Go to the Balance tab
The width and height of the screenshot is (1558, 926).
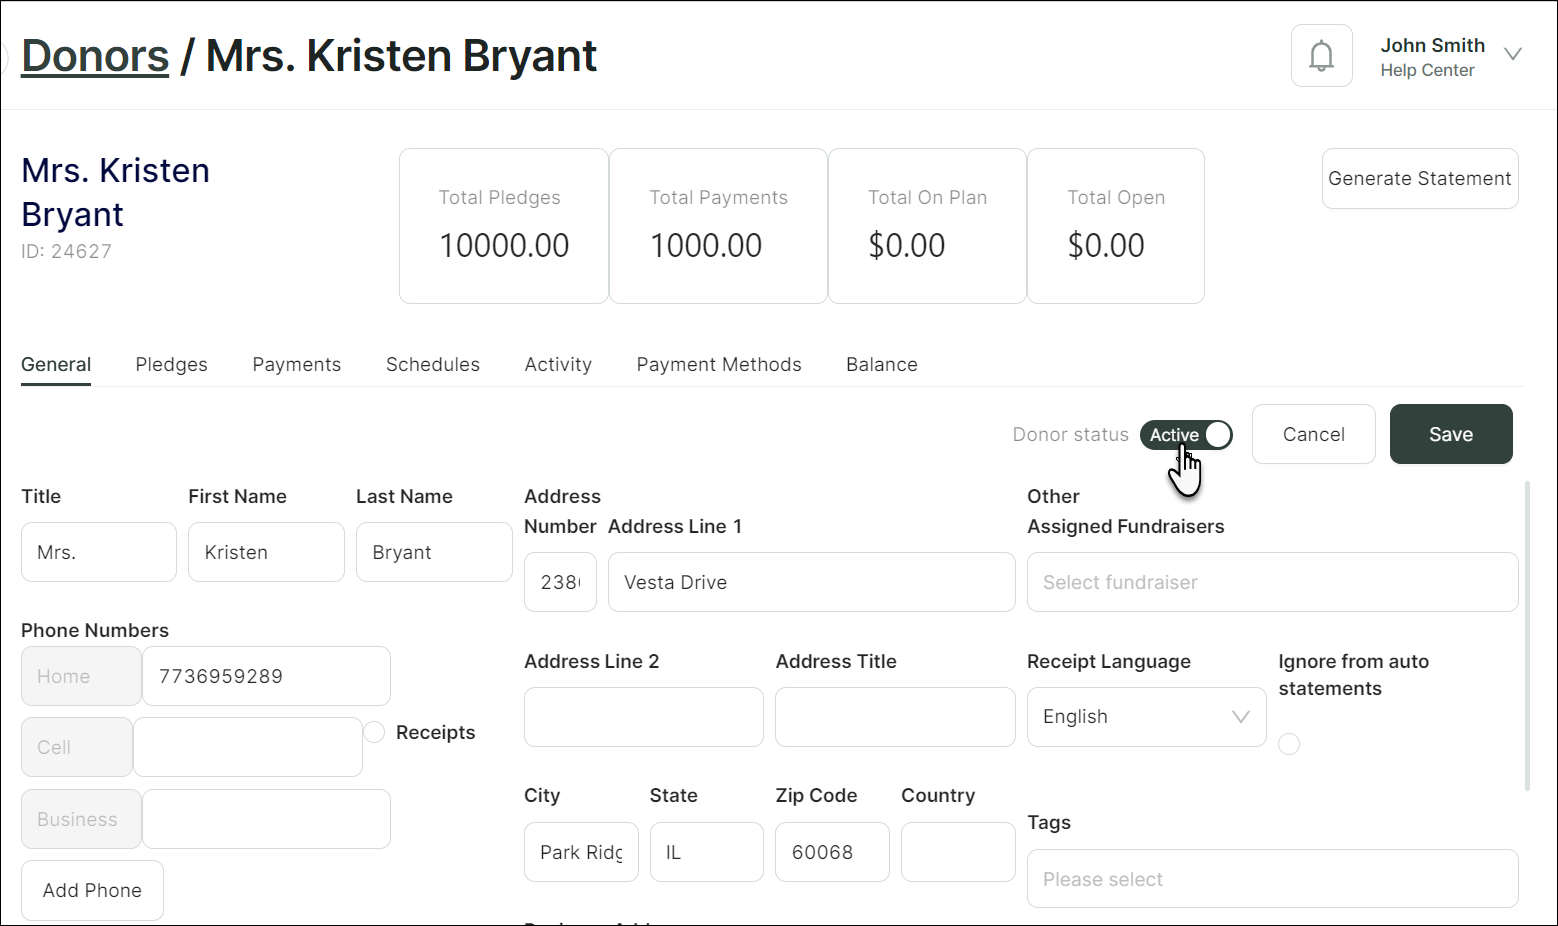881,365
